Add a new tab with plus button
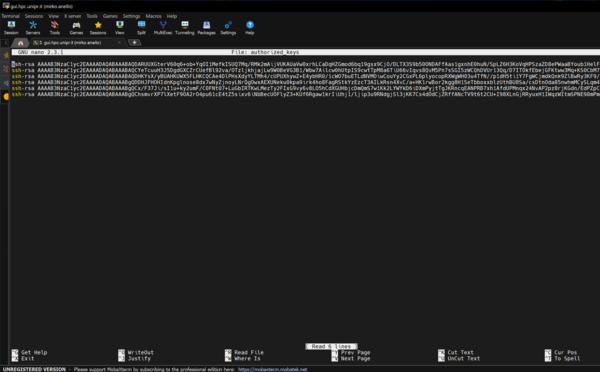The width and height of the screenshot is (600, 372). tap(134, 42)
